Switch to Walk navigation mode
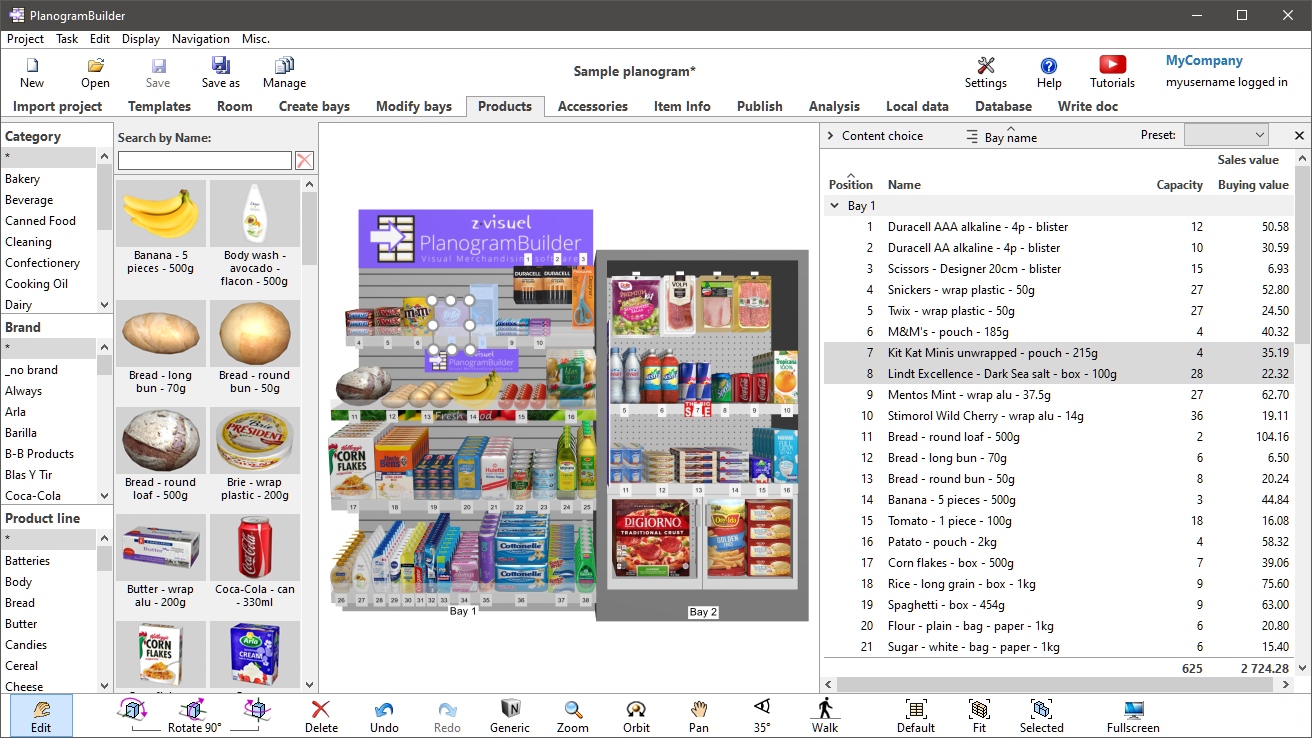Viewport: 1312px width, 738px height. (x=824, y=712)
